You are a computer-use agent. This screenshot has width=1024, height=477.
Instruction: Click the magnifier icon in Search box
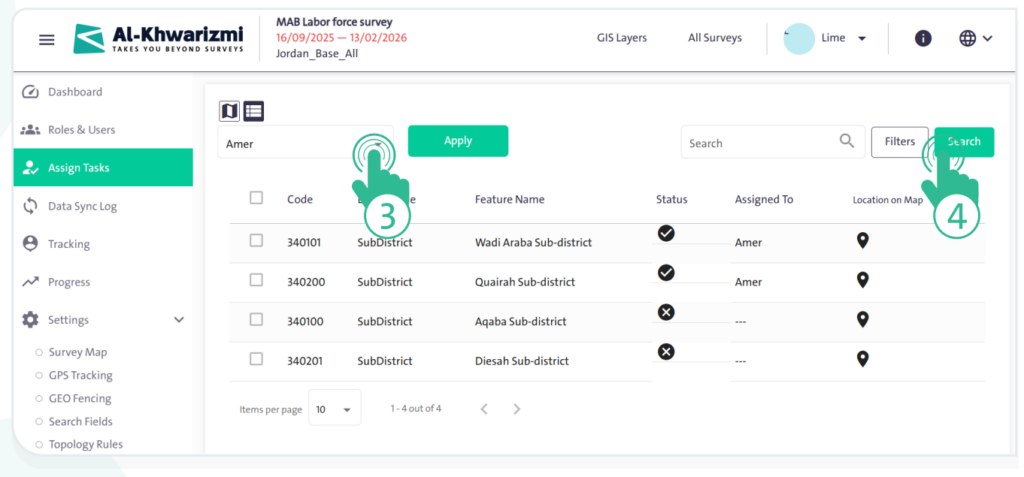pyautogui.click(x=847, y=142)
